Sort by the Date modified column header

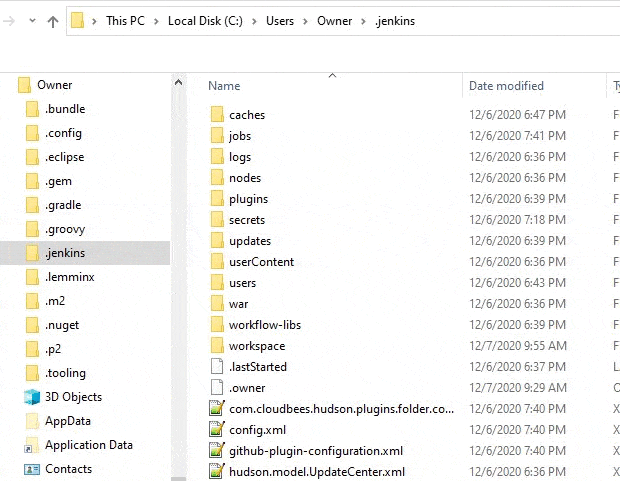pos(506,86)
